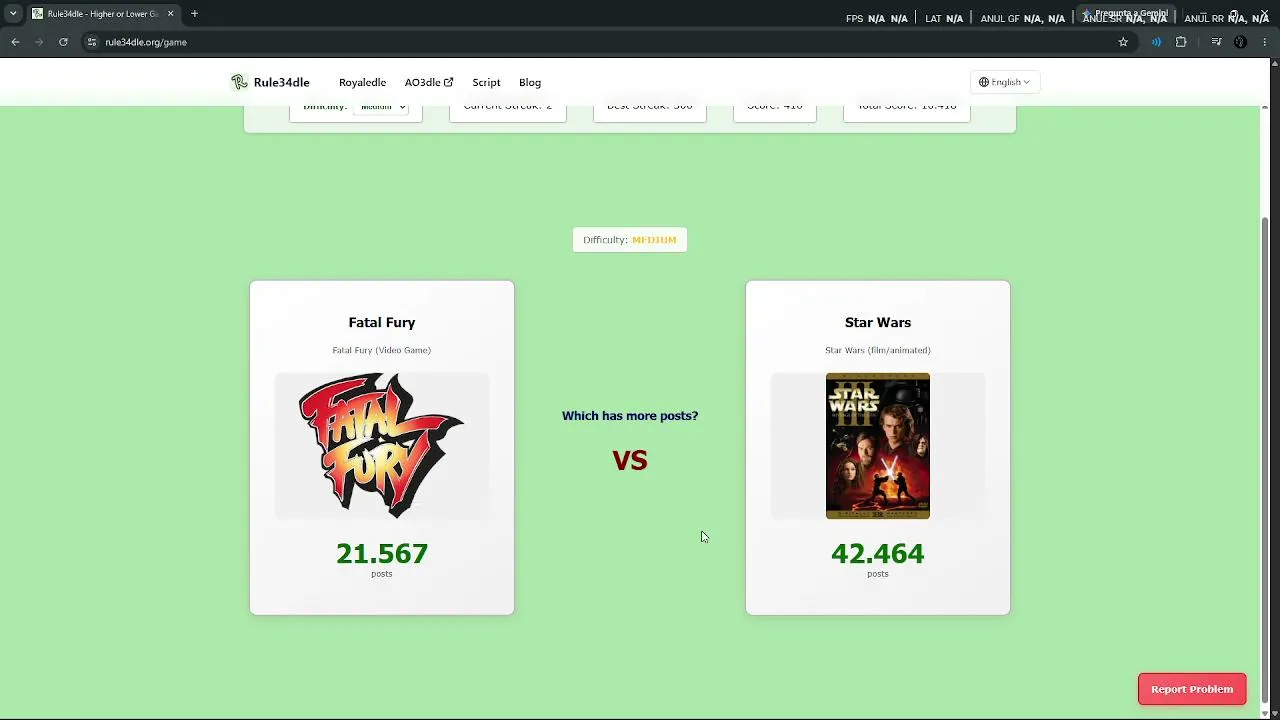The height and width of the screenshot is (720, 1280).
Task: Click the red VS label
Action: coord(630,460)
